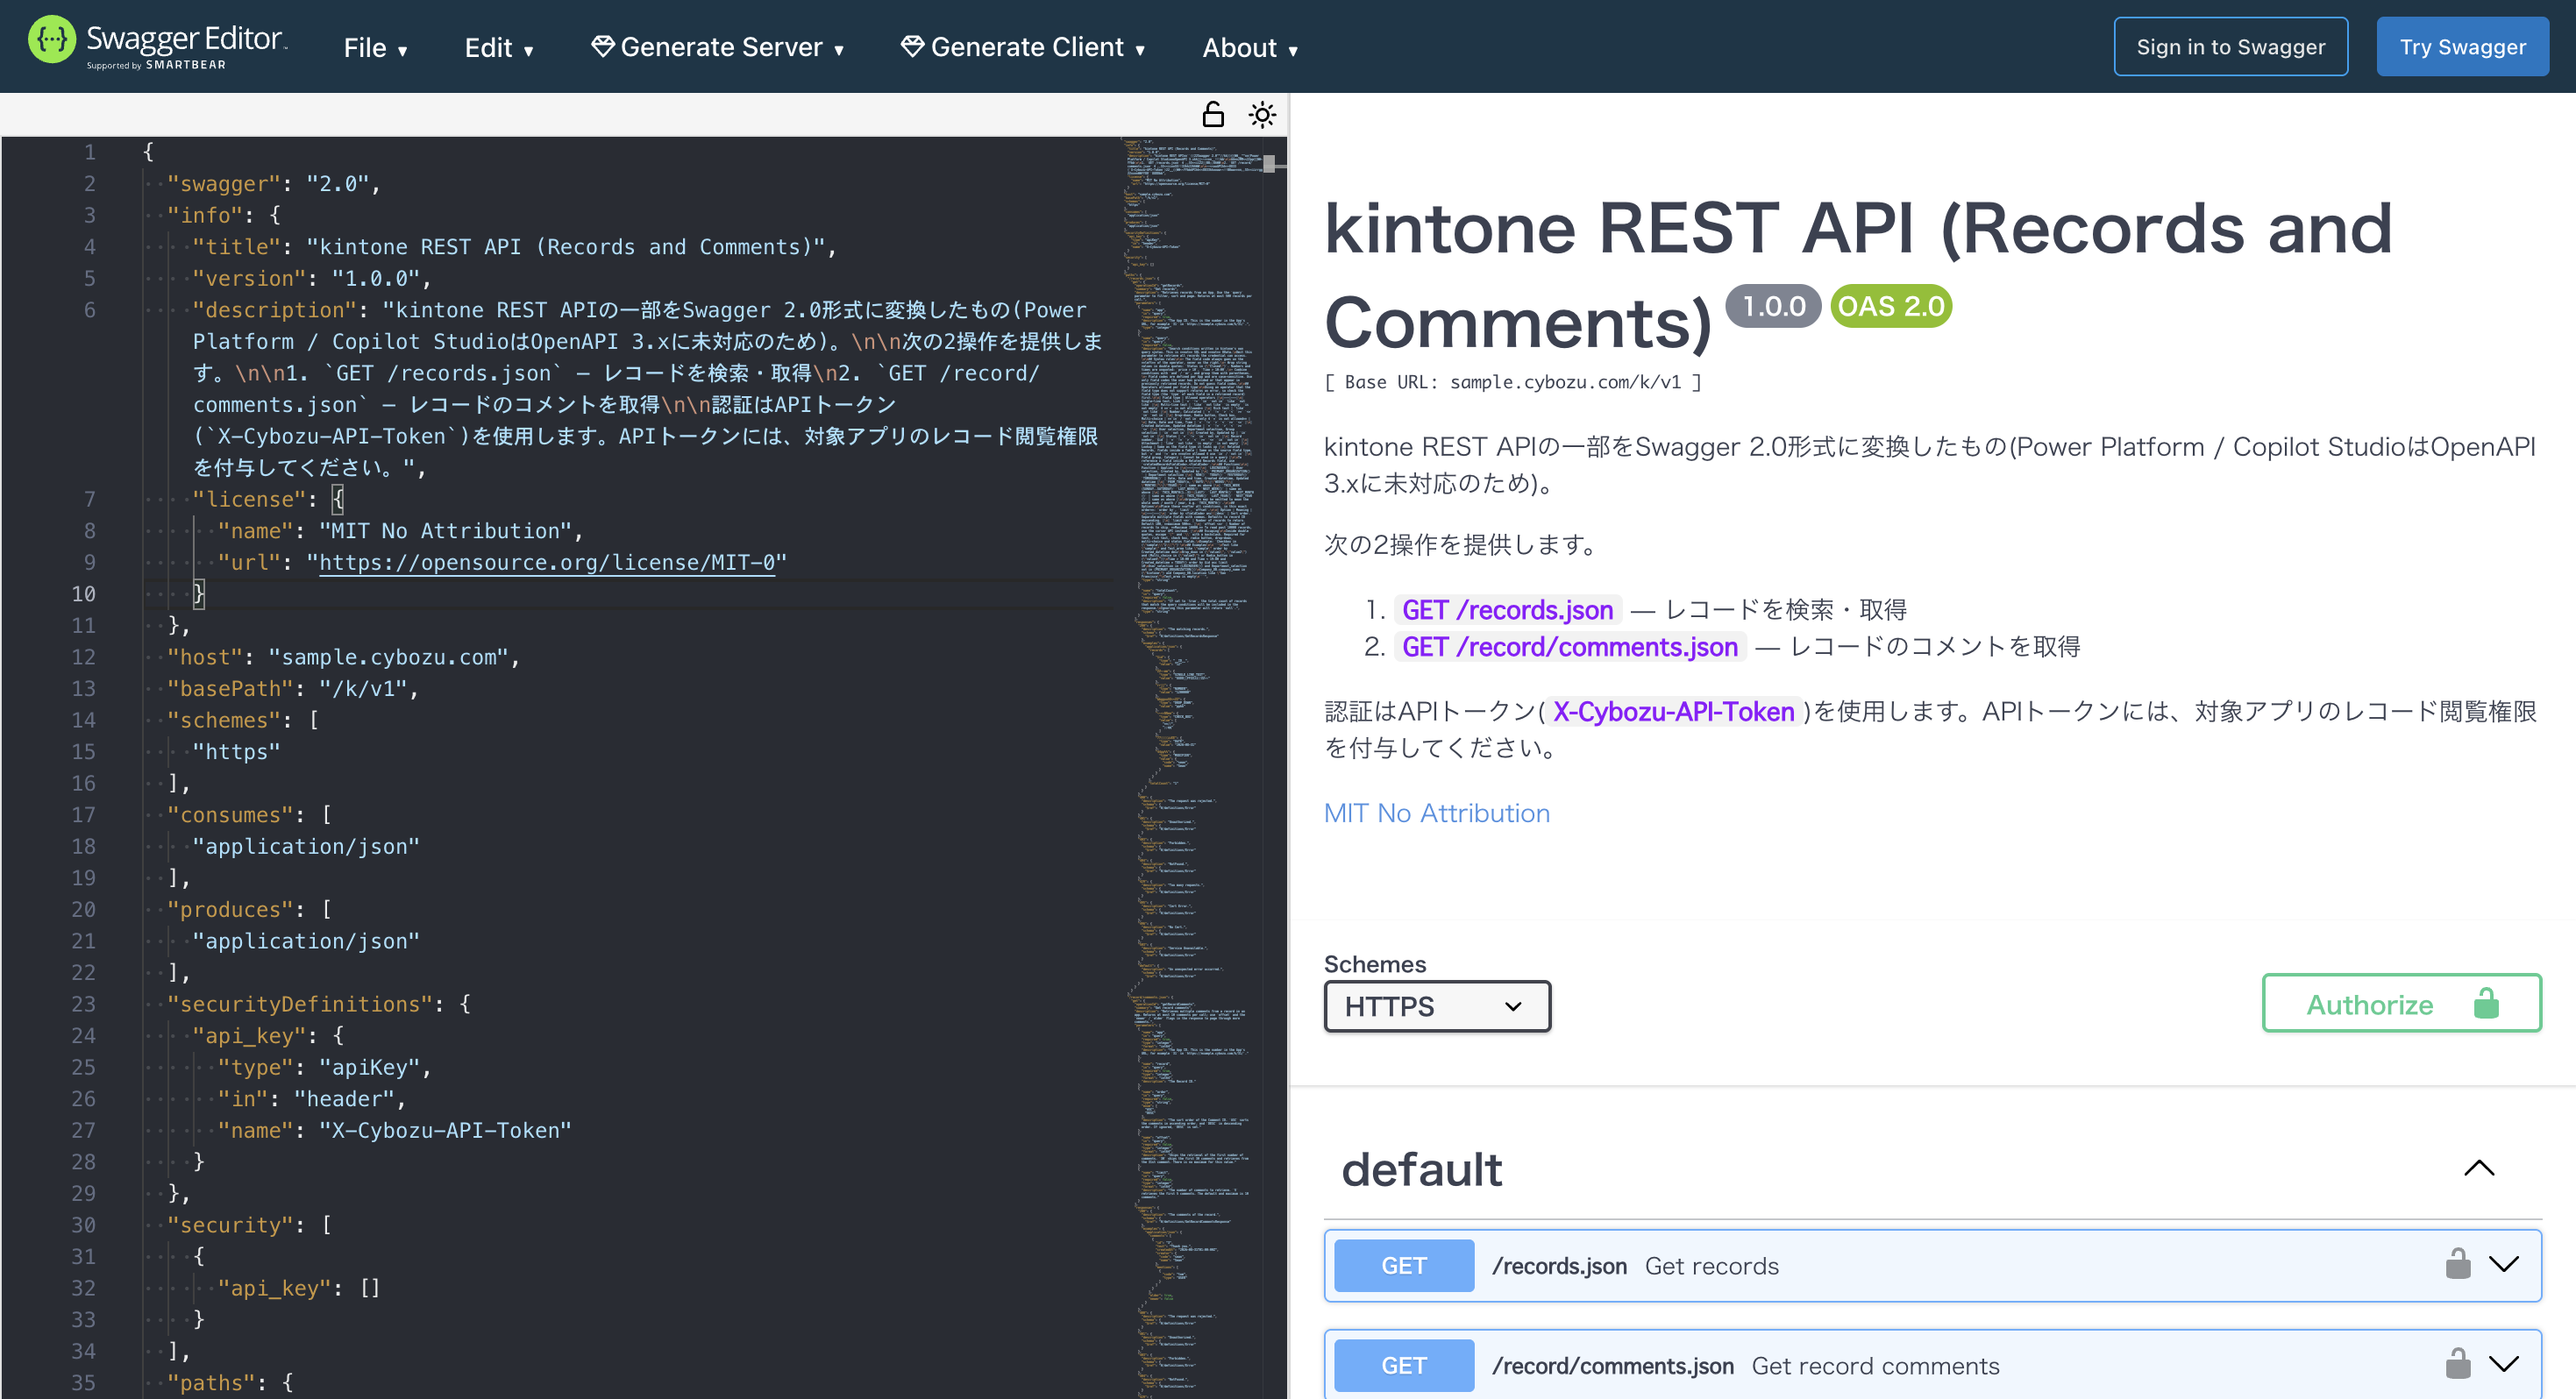Collapse the default section chevron
The height and width of the screenshot is (1399, 2576).
click(x=2478, y=1168)
